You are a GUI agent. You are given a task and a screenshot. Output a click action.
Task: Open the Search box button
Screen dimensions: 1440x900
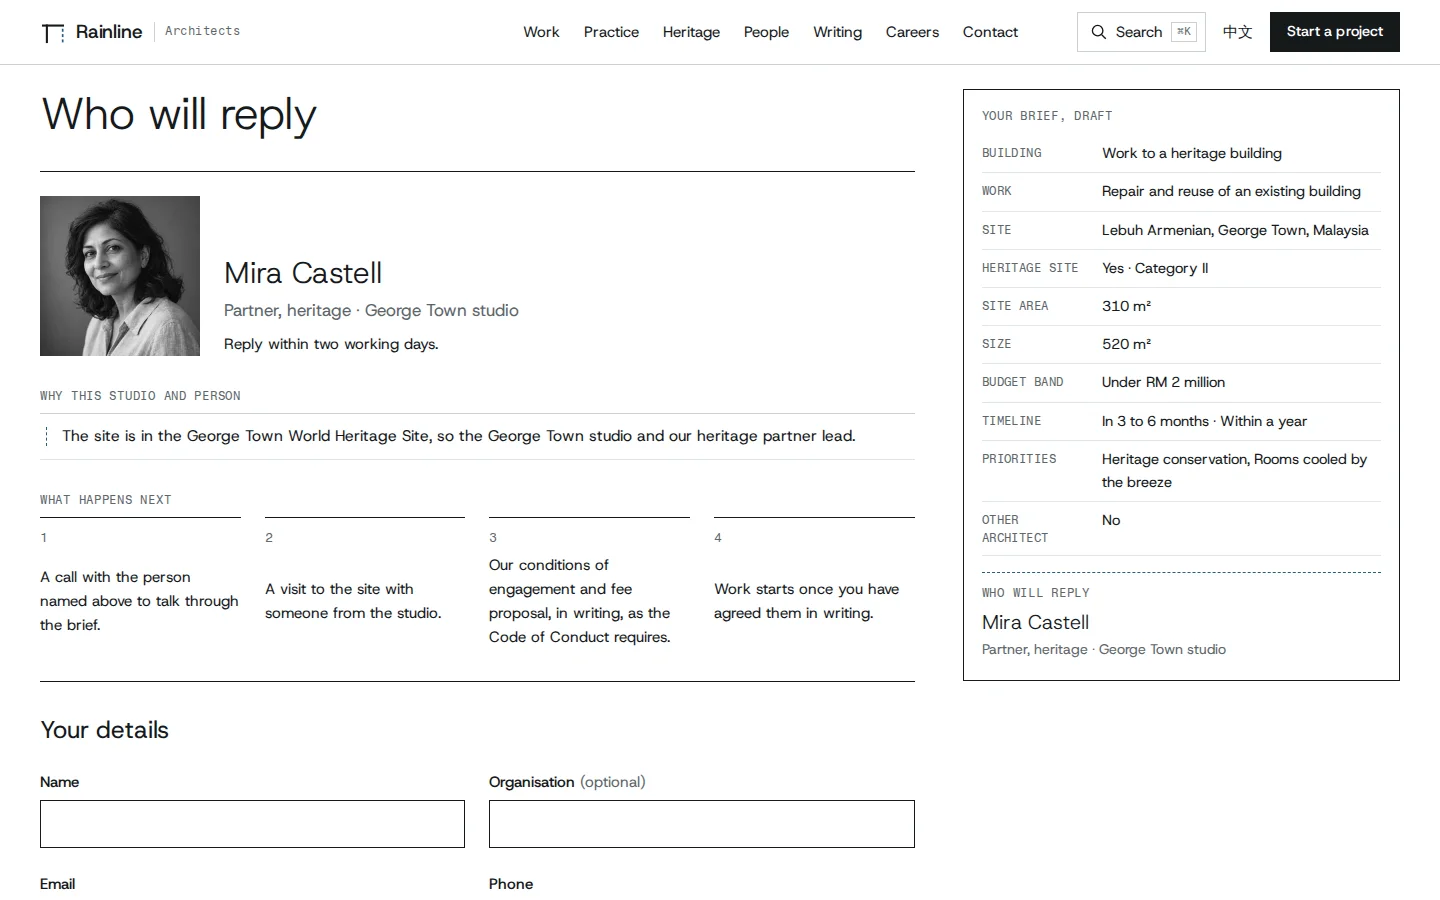point(1141,32)
